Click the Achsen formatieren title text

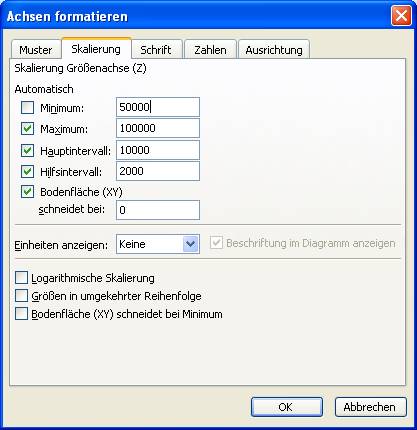pyautogui.click(x=67, y=16)
